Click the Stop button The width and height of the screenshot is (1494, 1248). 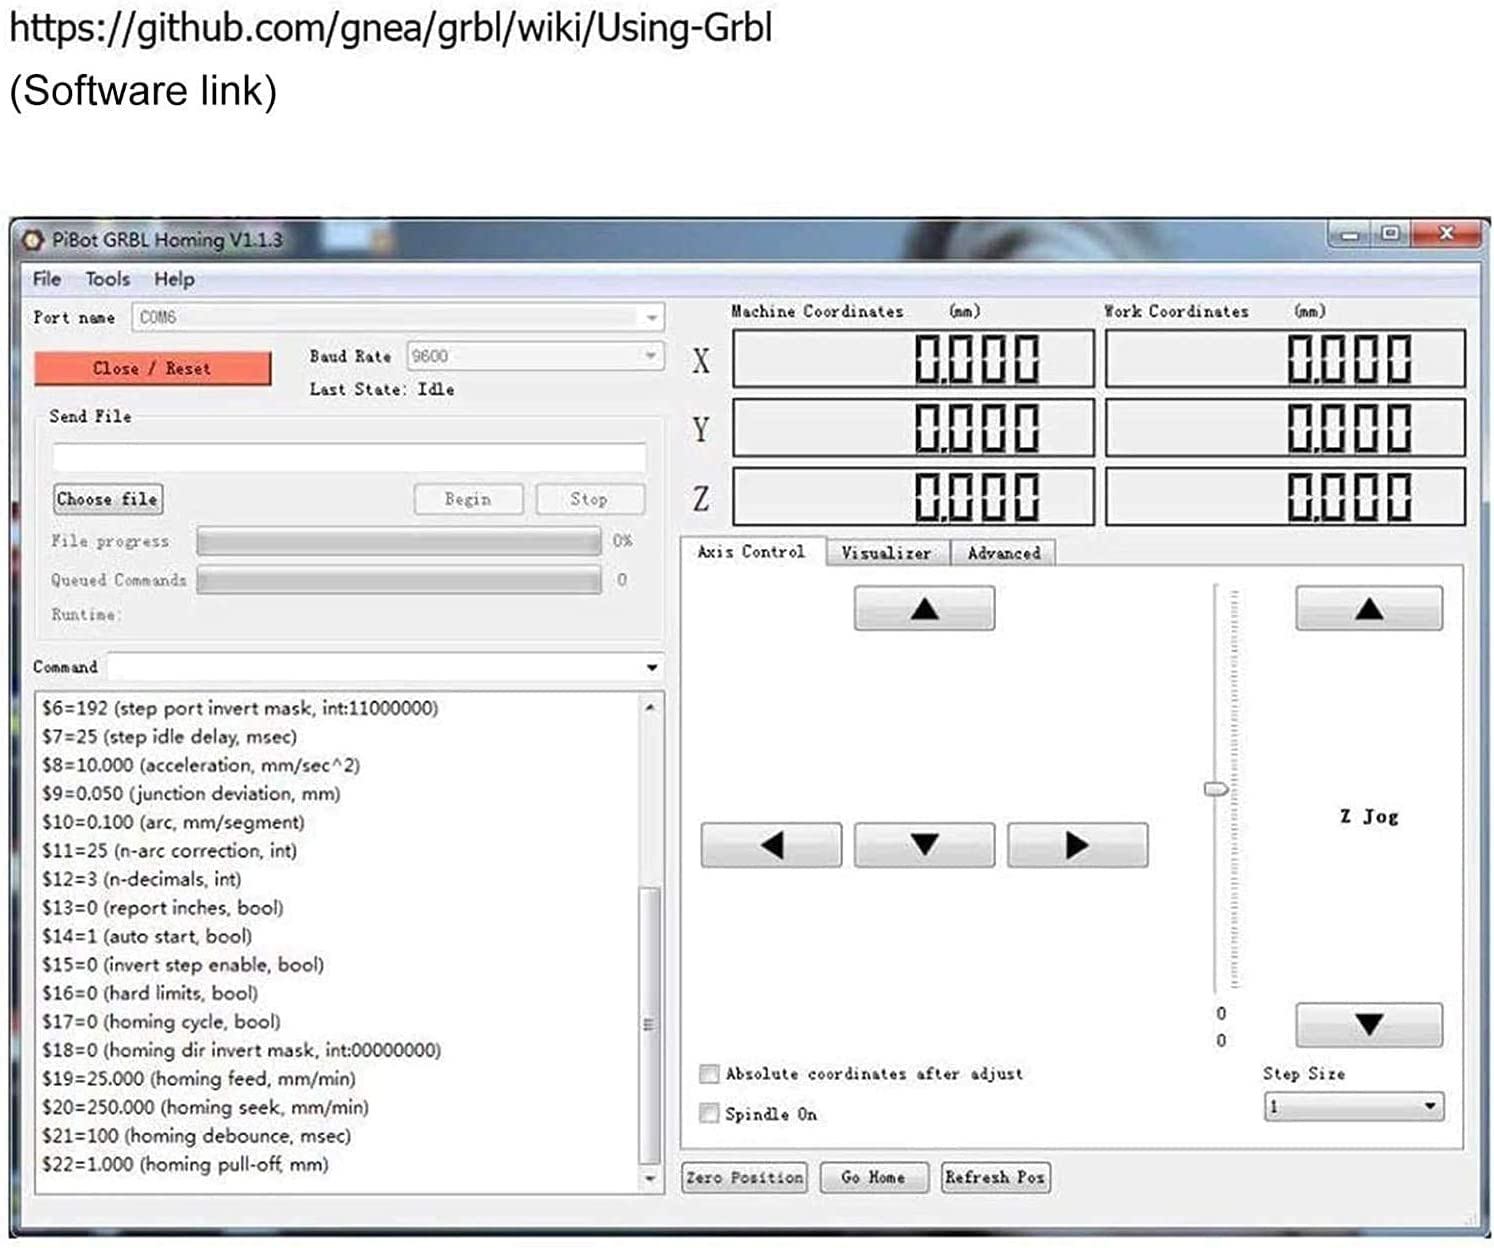tap(589, 499)
